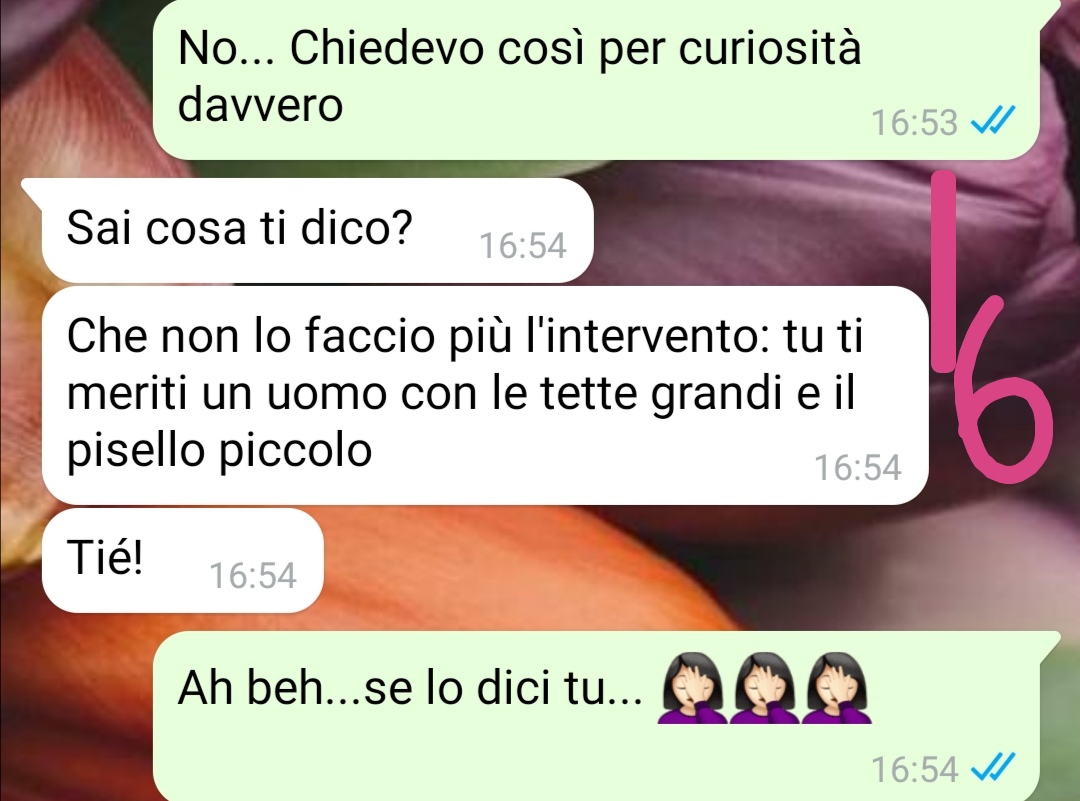Image resolution: width=1080 pixels, height=801 pixels.
Task: Select the message about "l'intervento"
Action: [x=485, y=395]
